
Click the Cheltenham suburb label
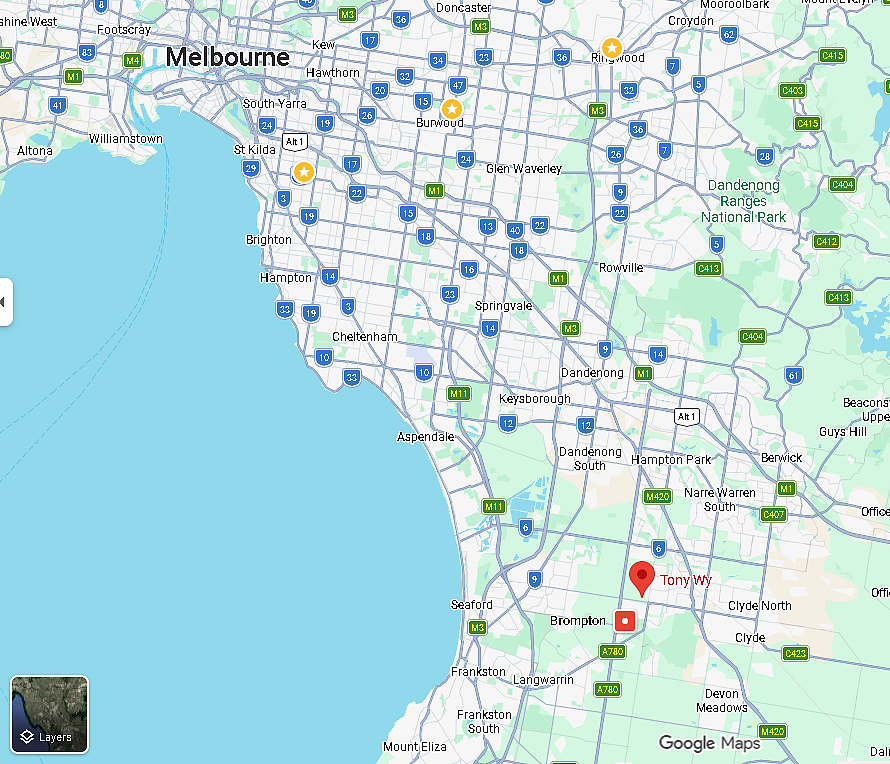[x=364, y=337]
